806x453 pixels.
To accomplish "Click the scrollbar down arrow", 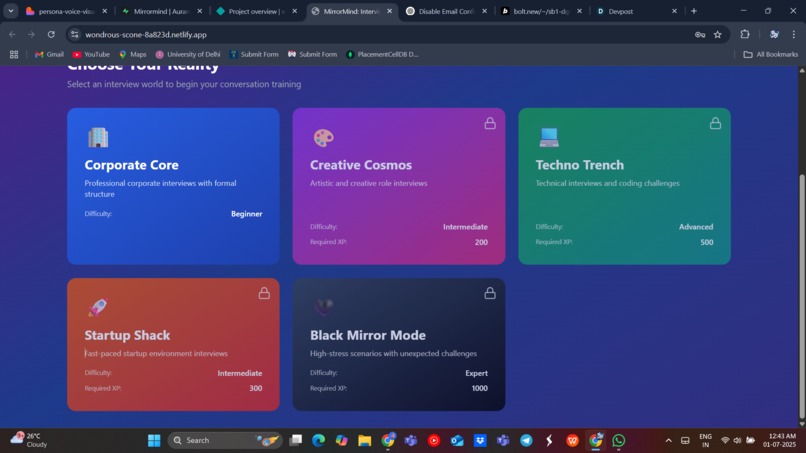I will coord(802,424).
